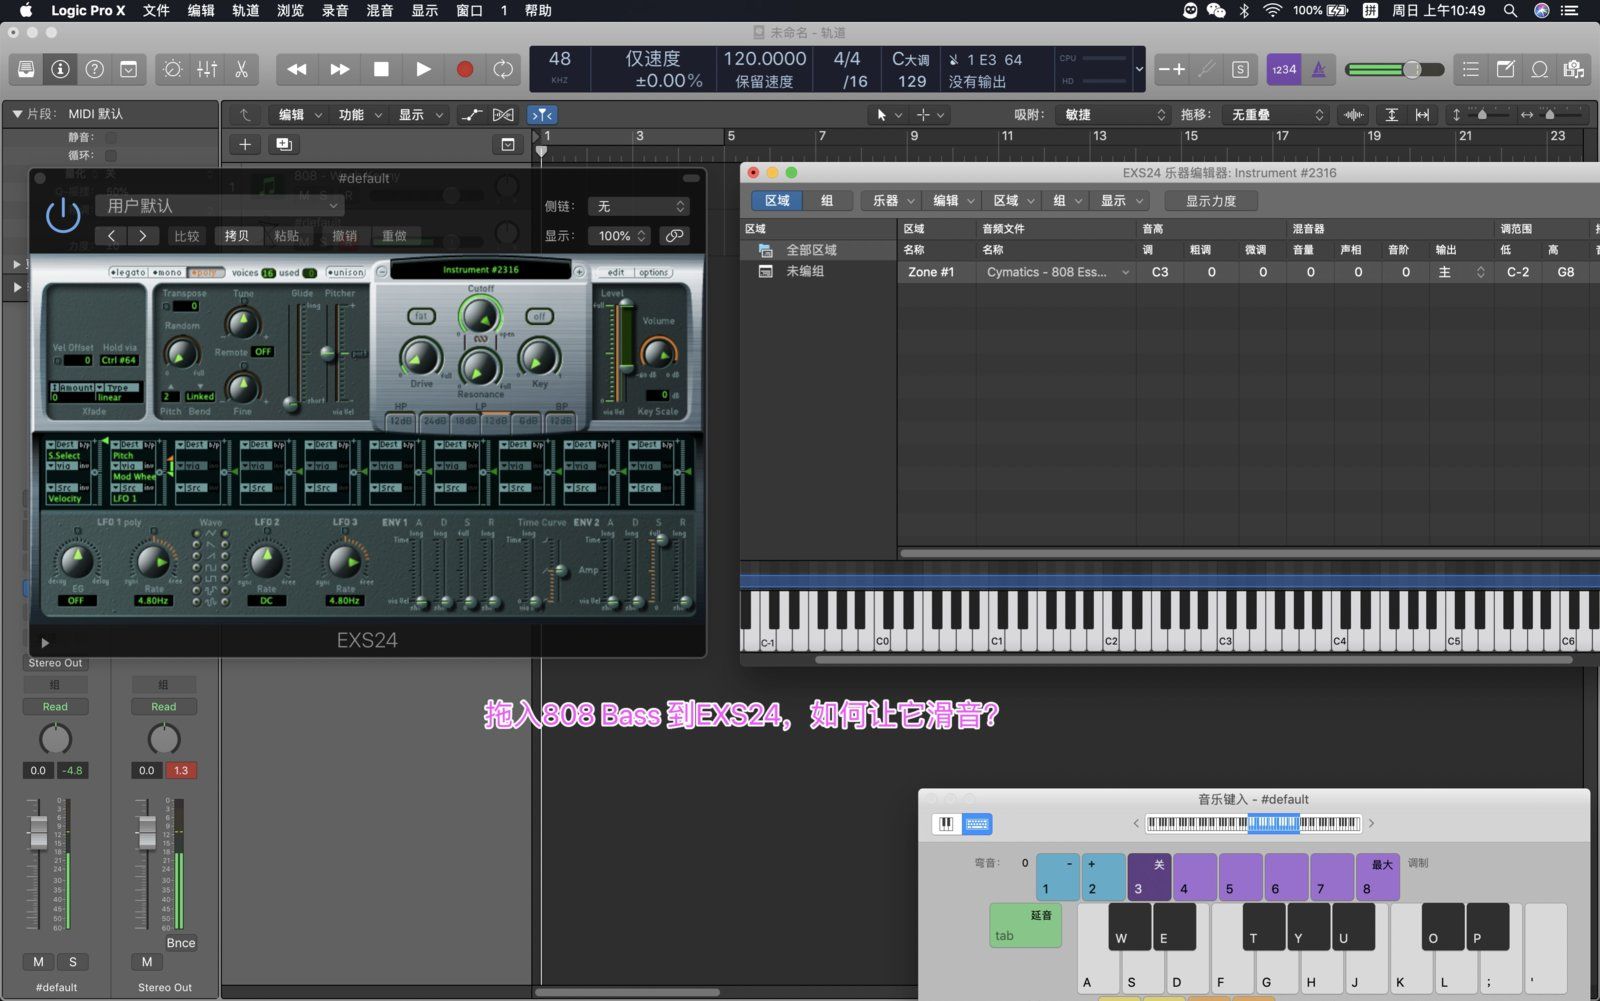Toggle the 1234 count-in button

coord(1283,69)
